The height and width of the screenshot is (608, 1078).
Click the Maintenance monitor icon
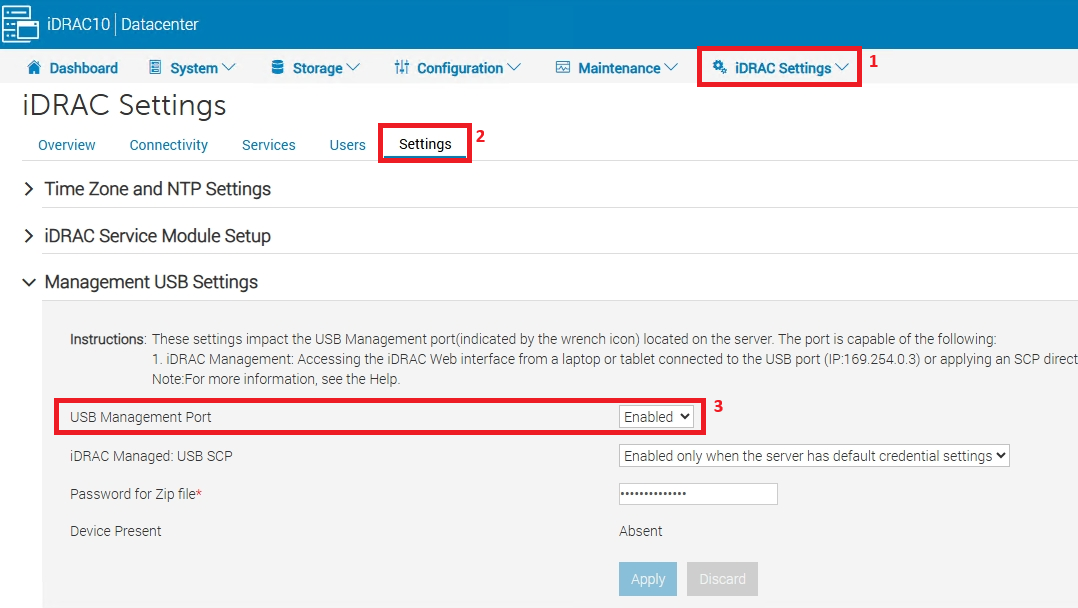pyautogui.click(x=562, y=67)
